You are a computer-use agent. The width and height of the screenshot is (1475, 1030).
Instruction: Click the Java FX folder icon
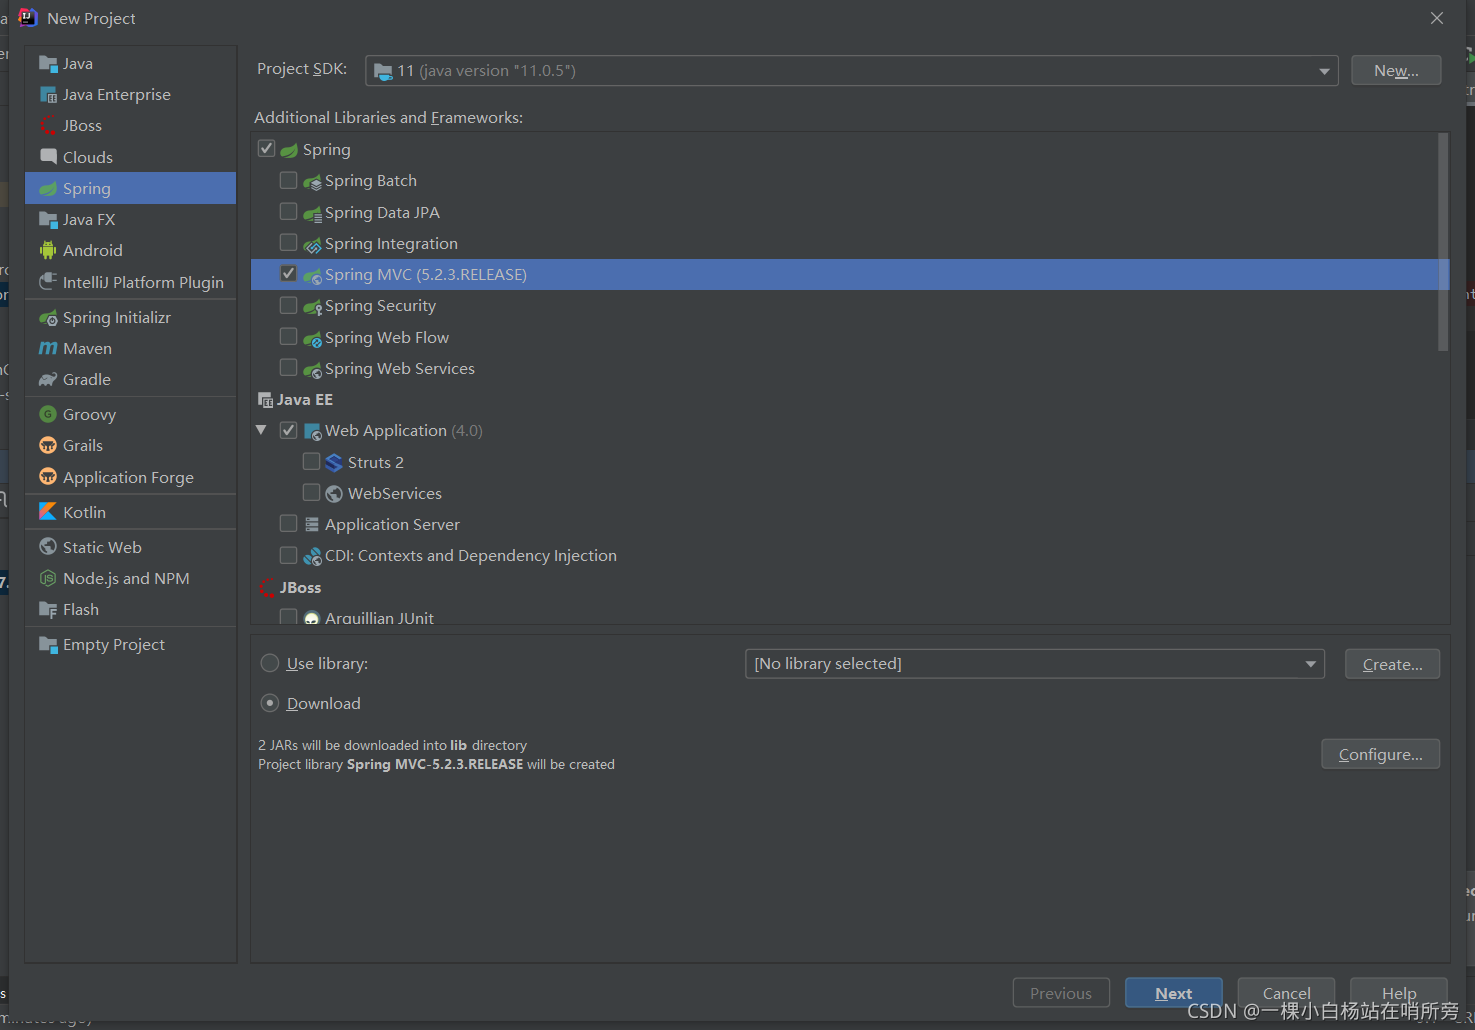point(48,219)
